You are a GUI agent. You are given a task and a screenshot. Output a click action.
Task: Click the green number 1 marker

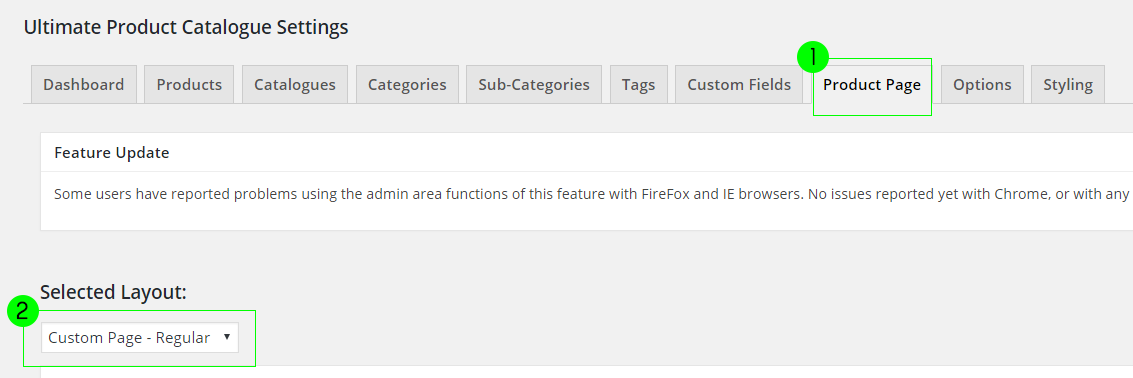click(x=813, y=56)
